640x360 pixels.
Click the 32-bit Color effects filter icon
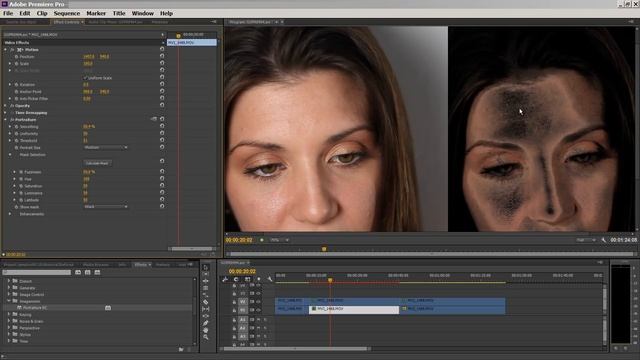pyautogui.click(x=87, y=272)
